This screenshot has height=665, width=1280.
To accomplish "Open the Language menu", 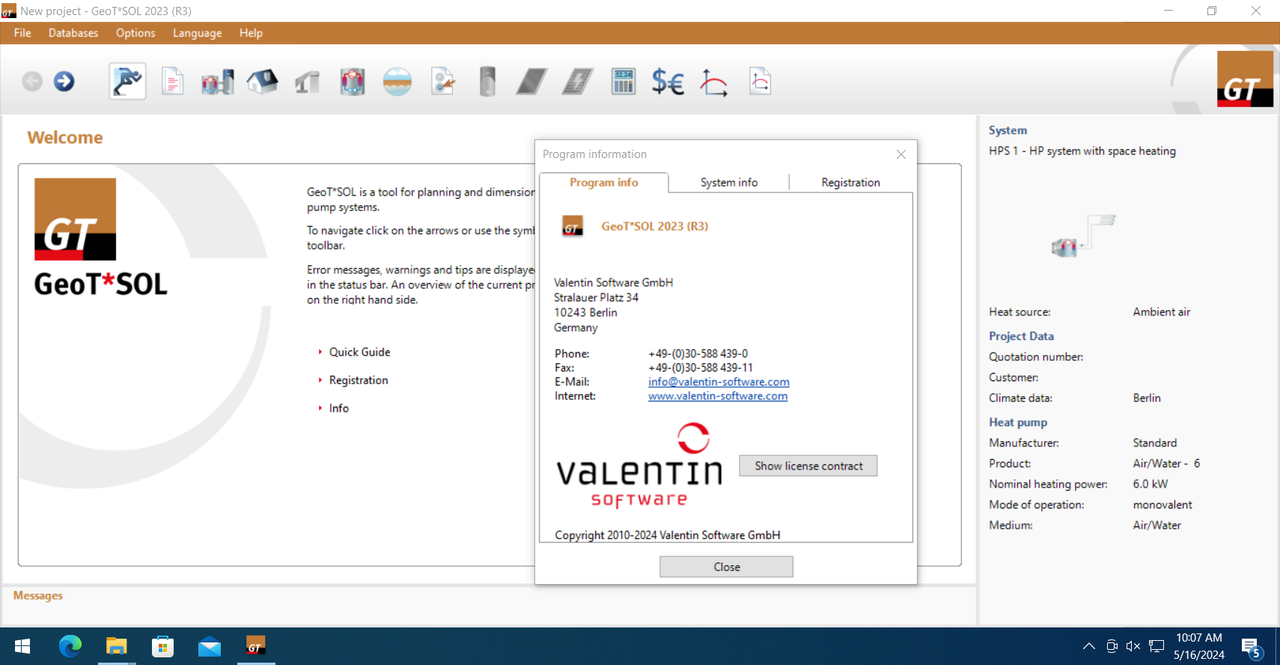I will 197,33.
